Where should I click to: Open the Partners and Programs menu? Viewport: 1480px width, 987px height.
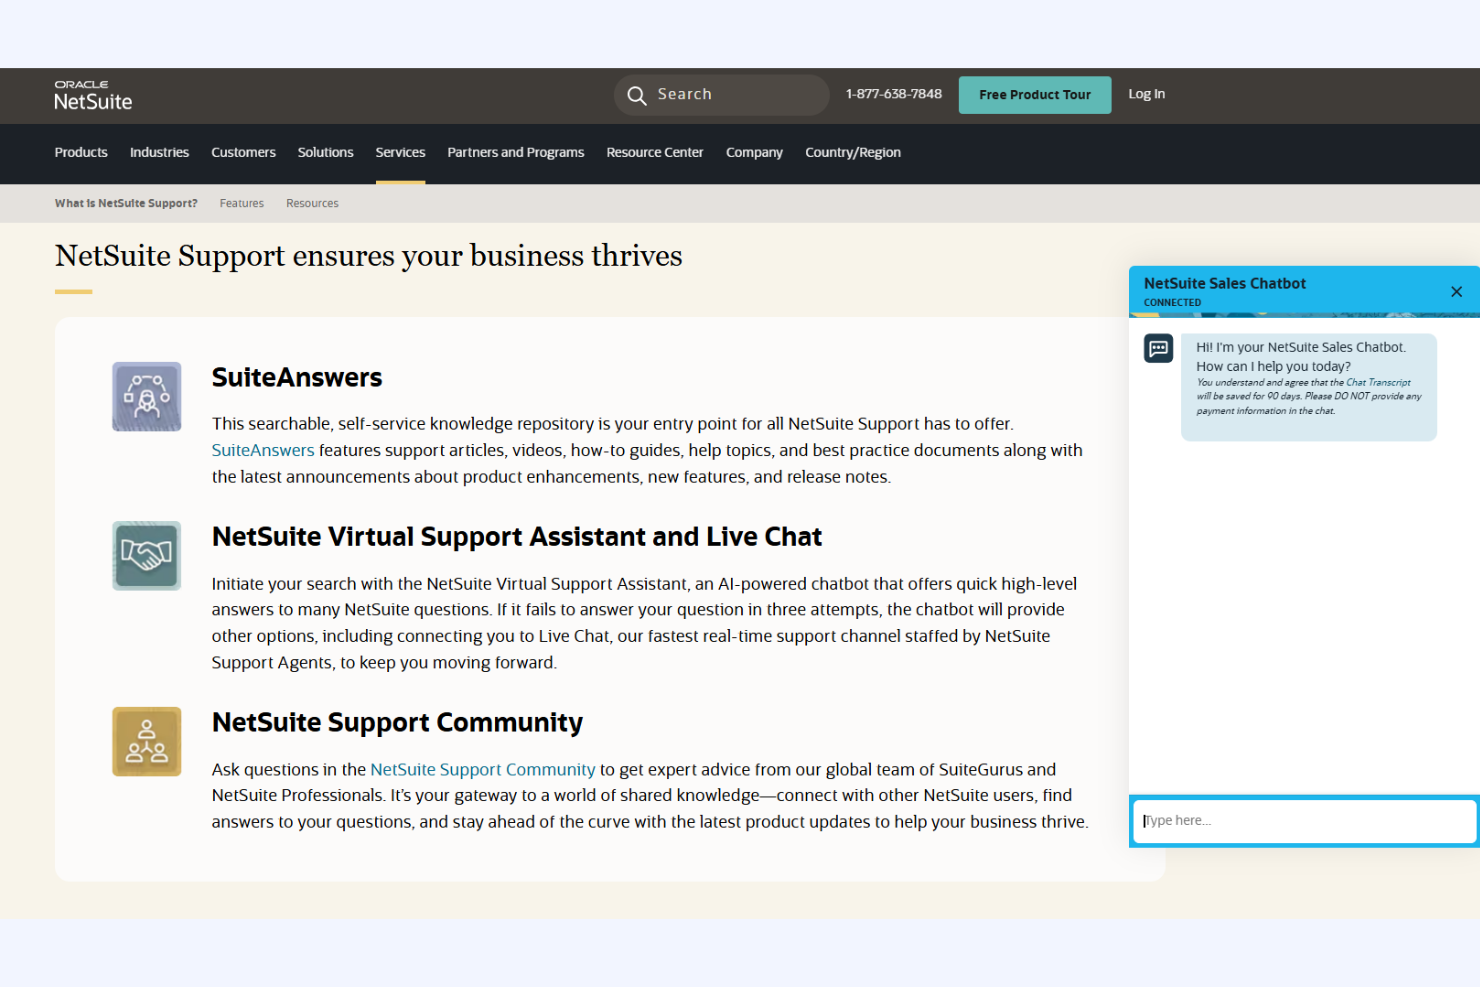coord(515,152)
